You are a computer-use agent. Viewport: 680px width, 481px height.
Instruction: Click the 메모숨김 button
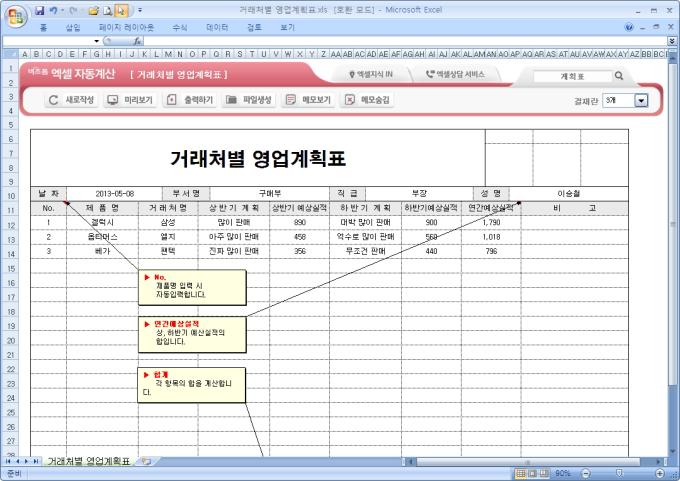tap(366, 100)
